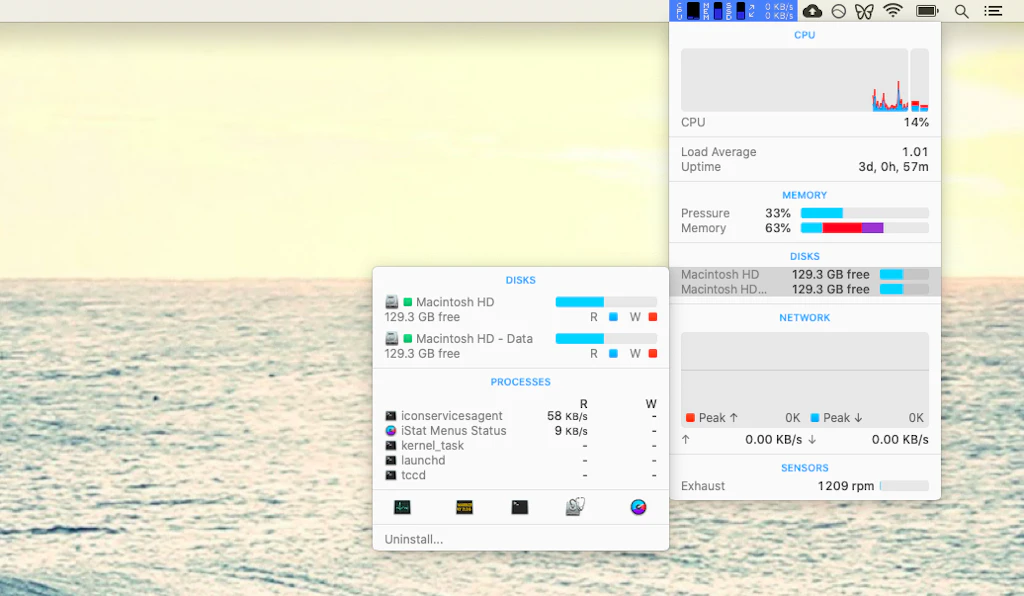
Task: Expand the Memory pressure row
Action: tap(805, 213)
